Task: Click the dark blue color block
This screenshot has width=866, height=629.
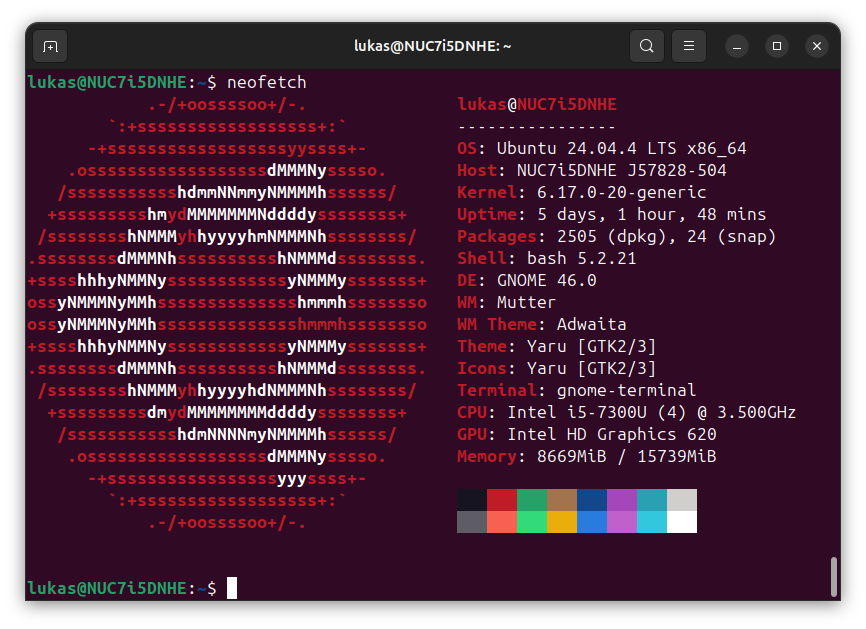Action: tap(592, 500)
